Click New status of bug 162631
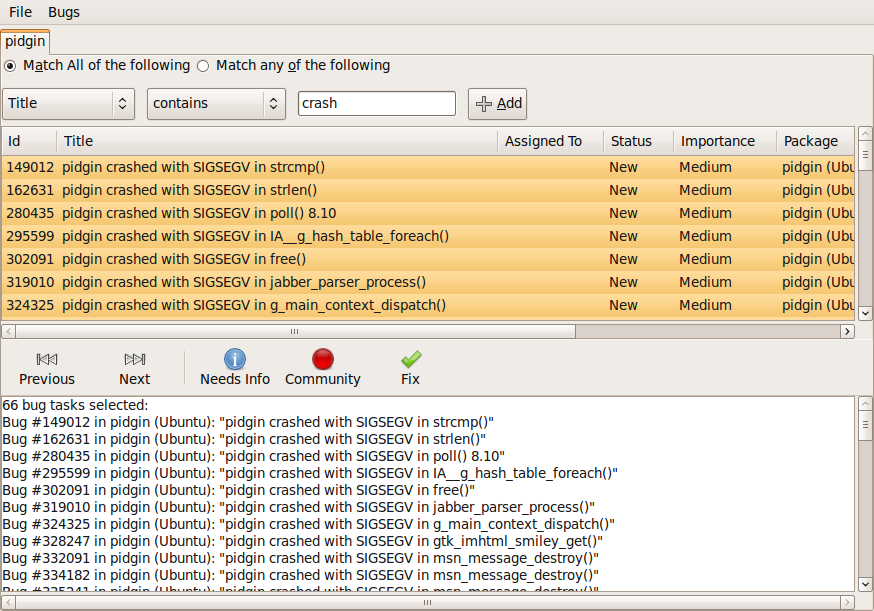Viewport: 874px width, 611px height. (623, 190)
